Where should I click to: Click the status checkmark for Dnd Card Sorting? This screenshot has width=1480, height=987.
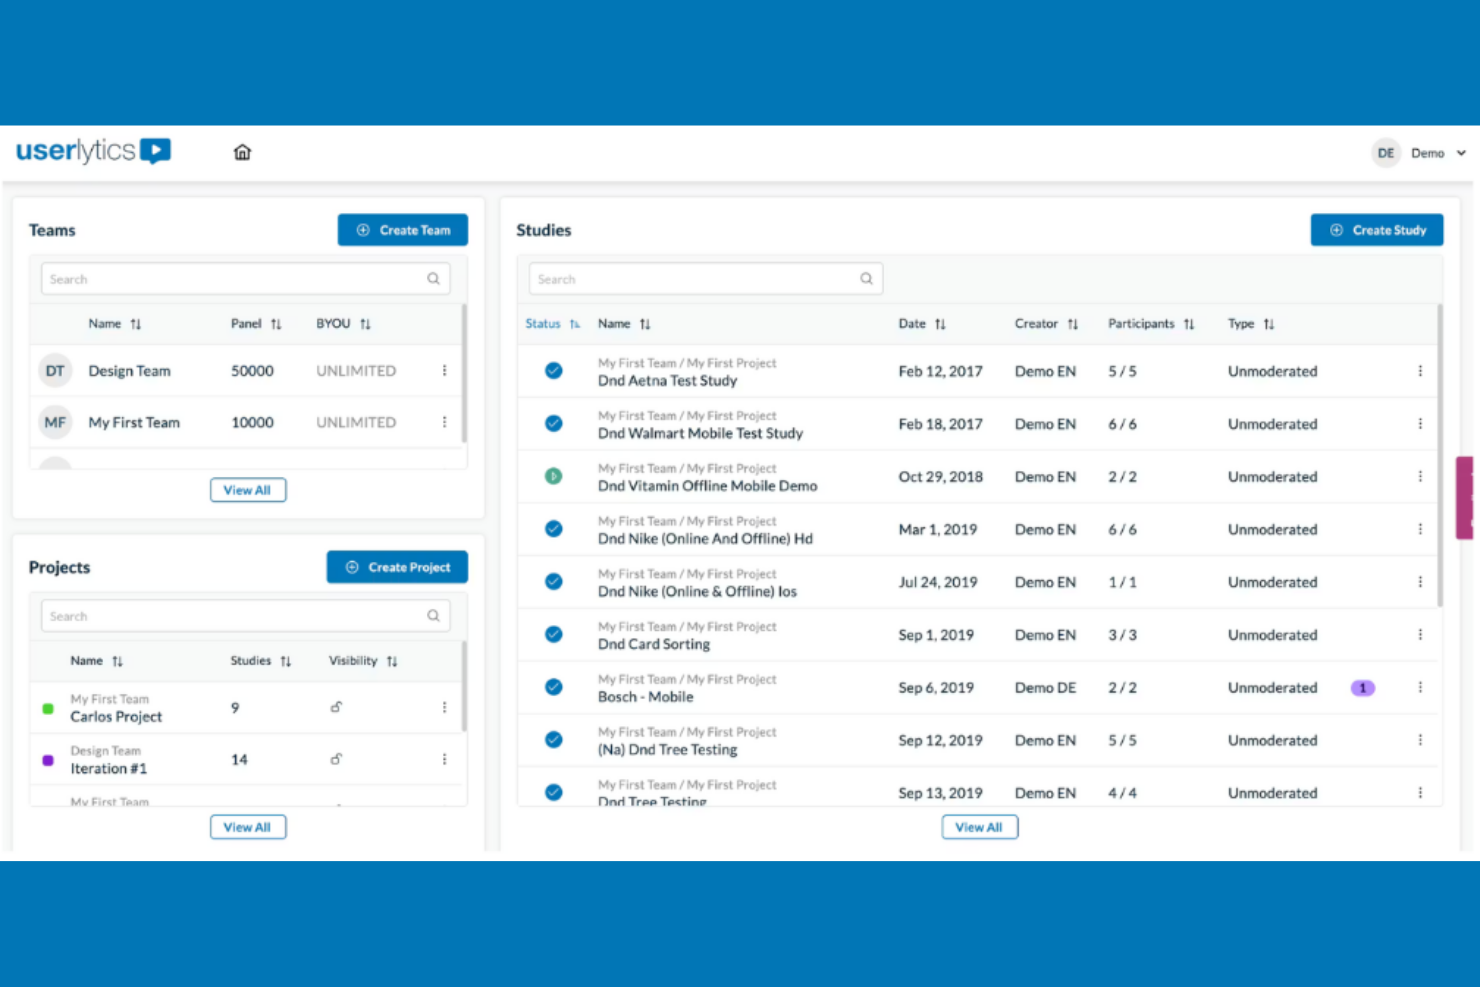pyautogui.click(x=553, y=635)
